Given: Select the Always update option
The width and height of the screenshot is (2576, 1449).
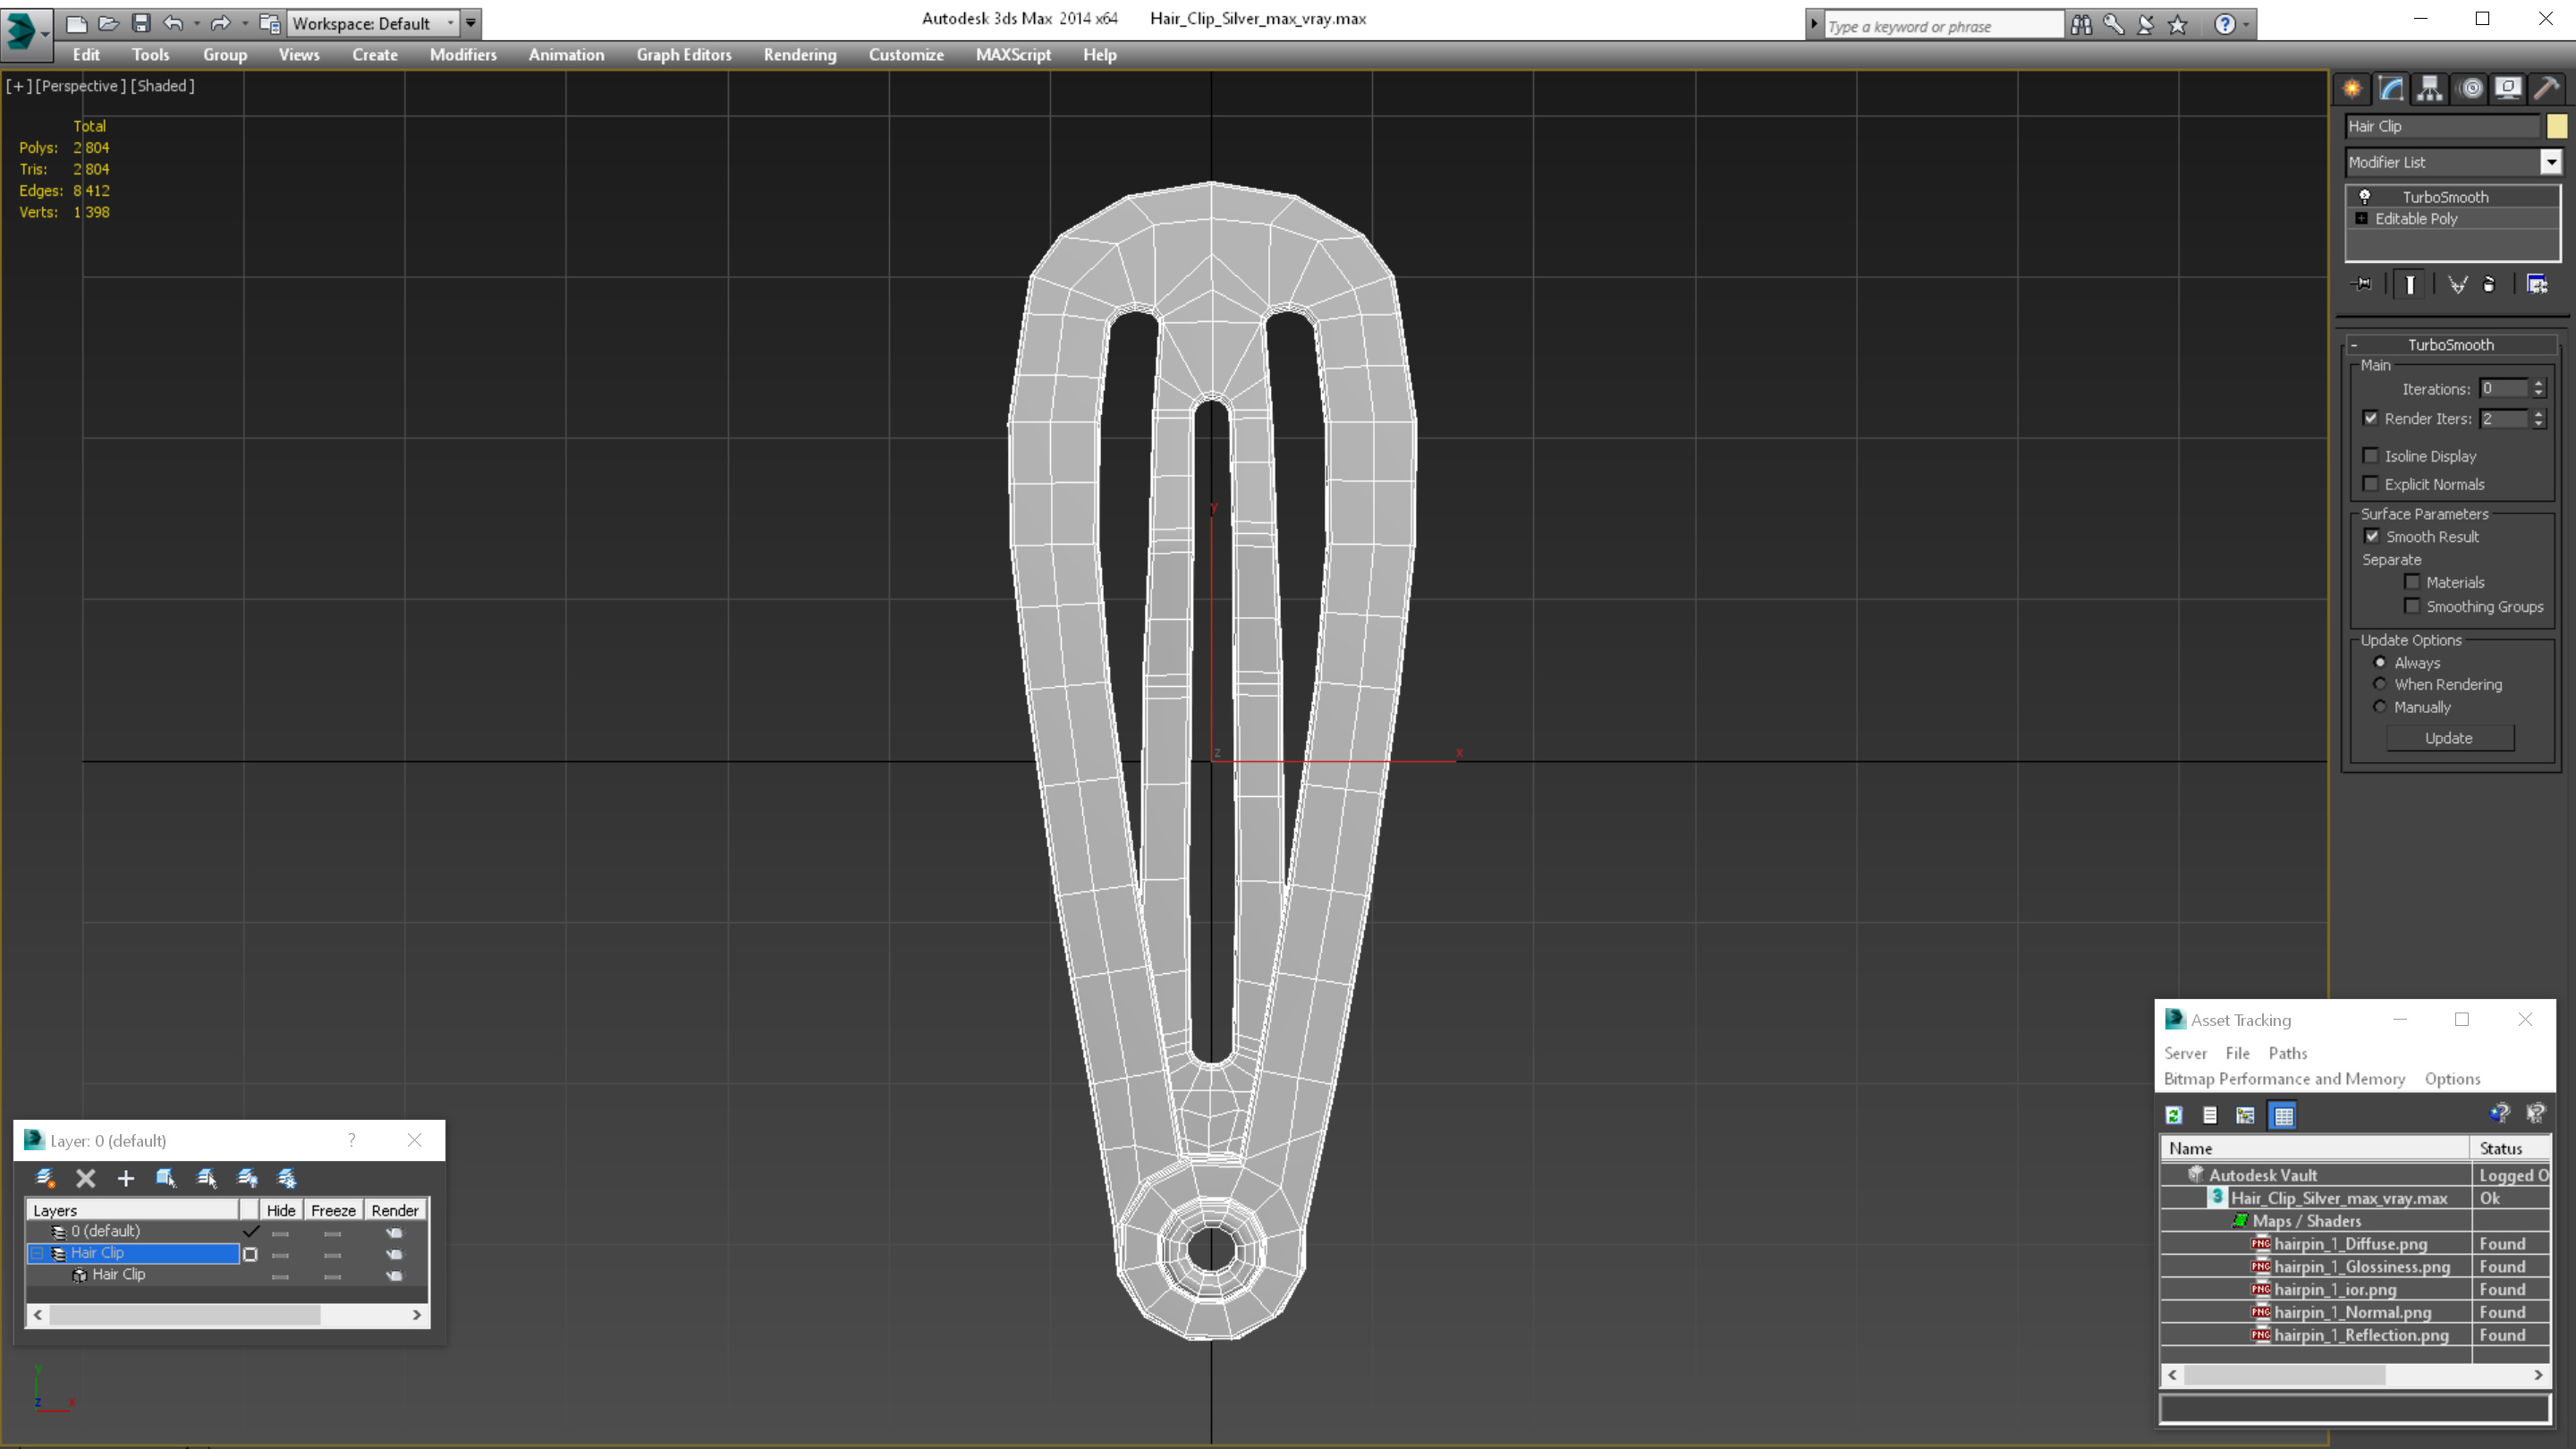Looking at the screenshot, I should click(2380, 662).
